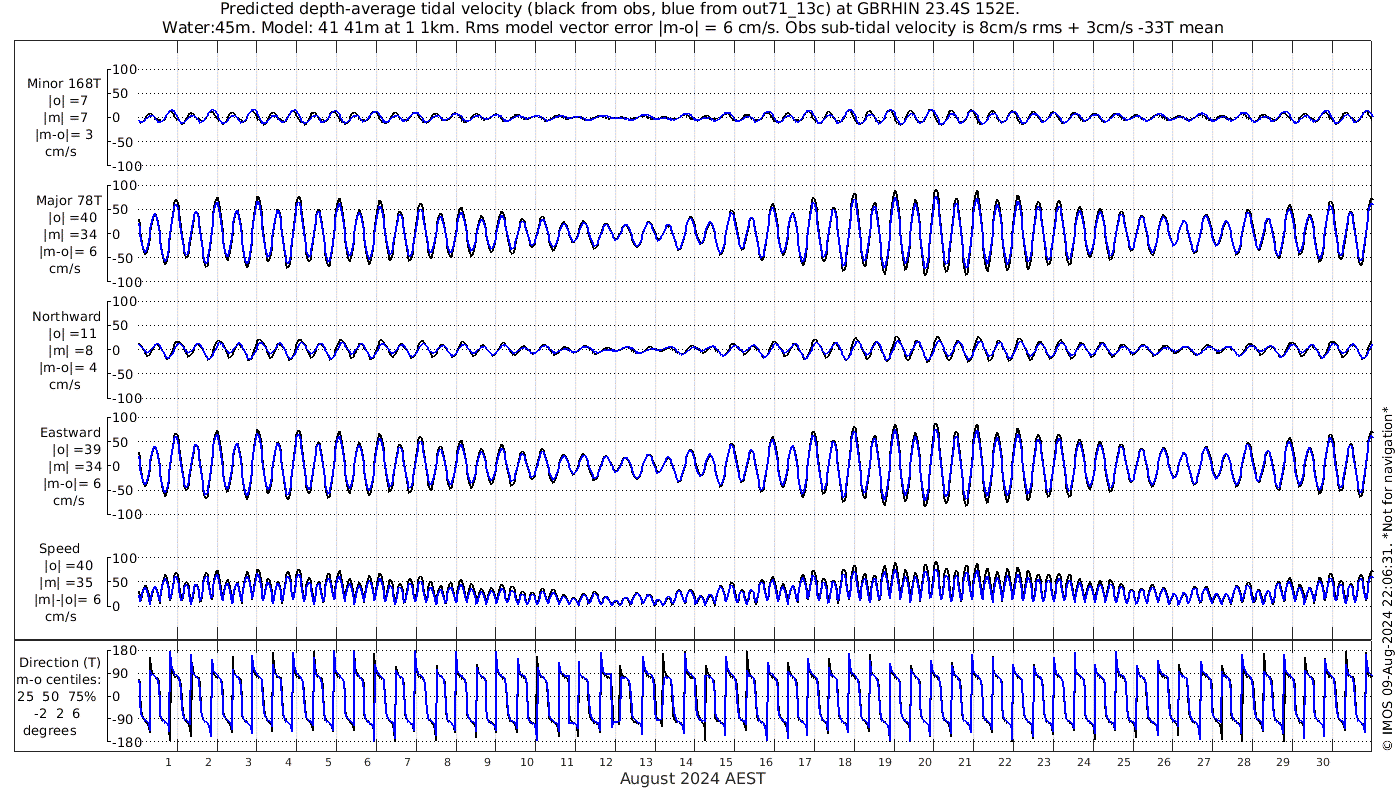Click day 20 tick label on the x-axis
Image resolution: width=1400 pixels, height=800 pixels.
(x=925, y=762)
